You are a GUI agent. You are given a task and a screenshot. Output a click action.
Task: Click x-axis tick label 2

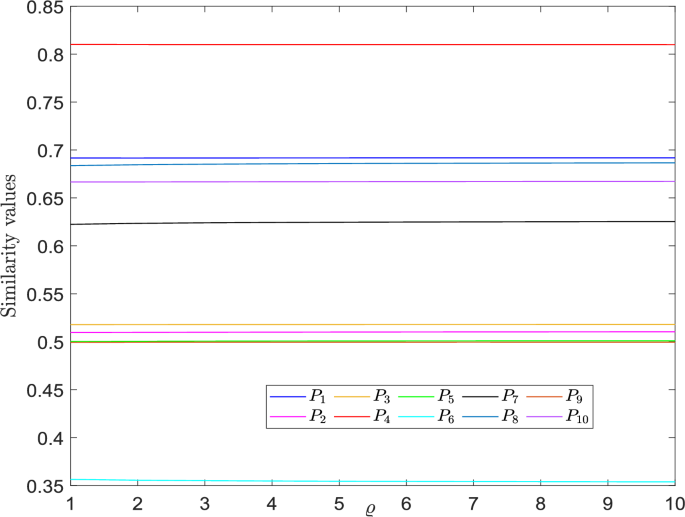(x=138, y=504)
